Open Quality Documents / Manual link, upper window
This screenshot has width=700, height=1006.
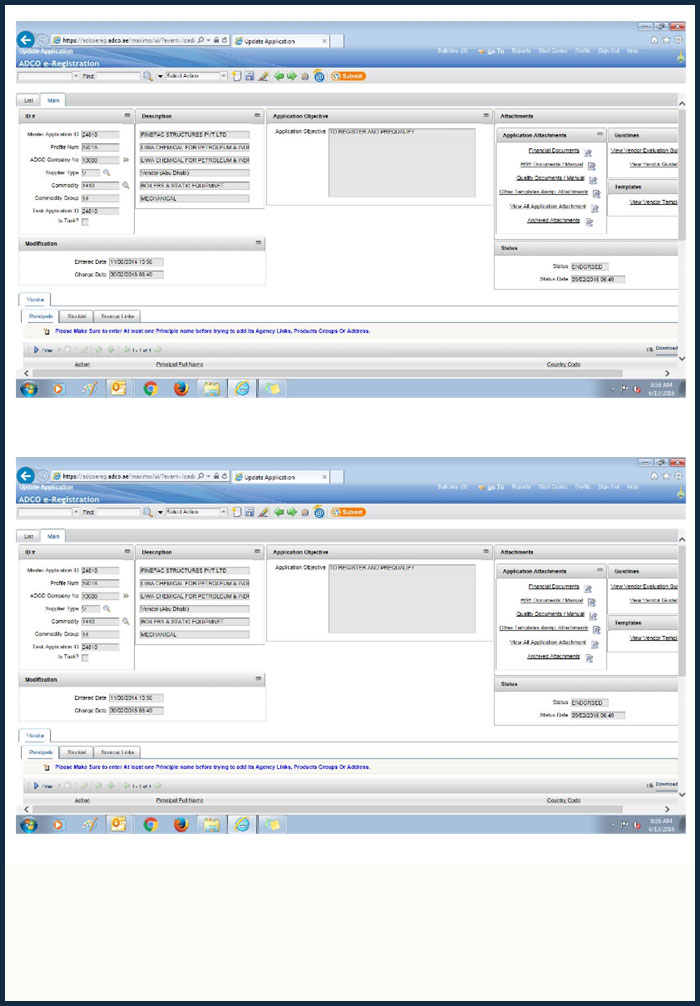pyautogui.click(x=550, y=177)
